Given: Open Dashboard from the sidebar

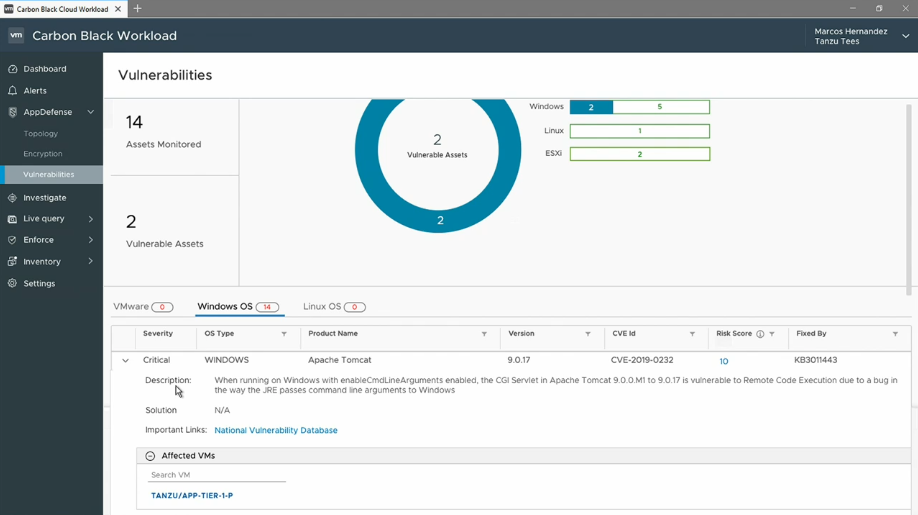Looking at the screenshot, I should tap(45, 69).
